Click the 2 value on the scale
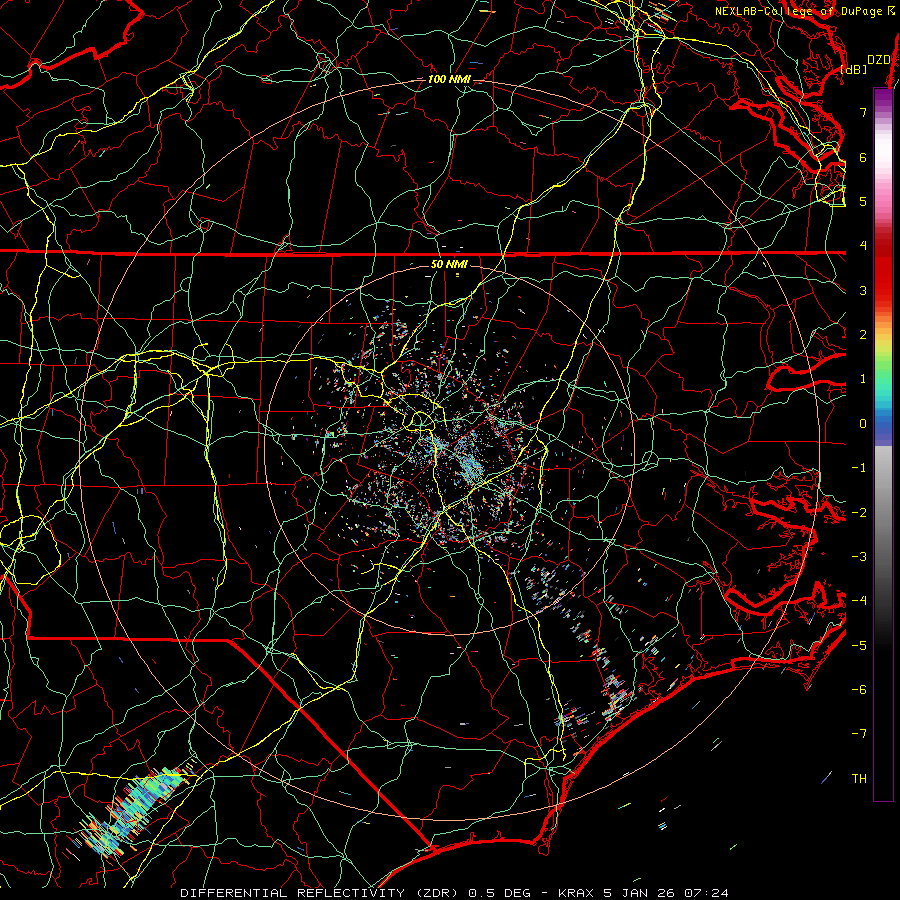Screen dimensions: 900x900 click(x=863, y=335)
